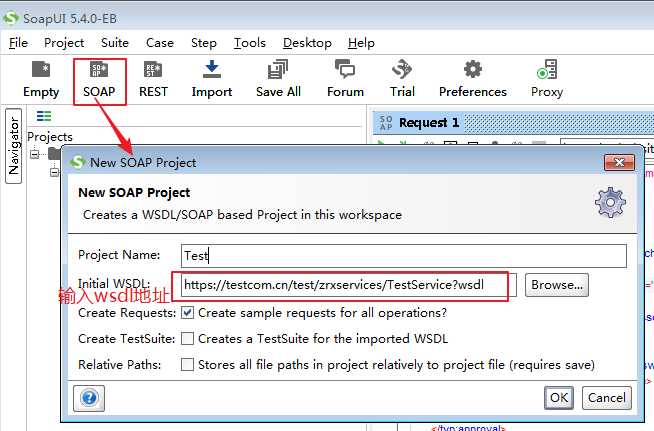Click Save All in the toolbar
Screen dimensions: 654x431
[278, 80]
